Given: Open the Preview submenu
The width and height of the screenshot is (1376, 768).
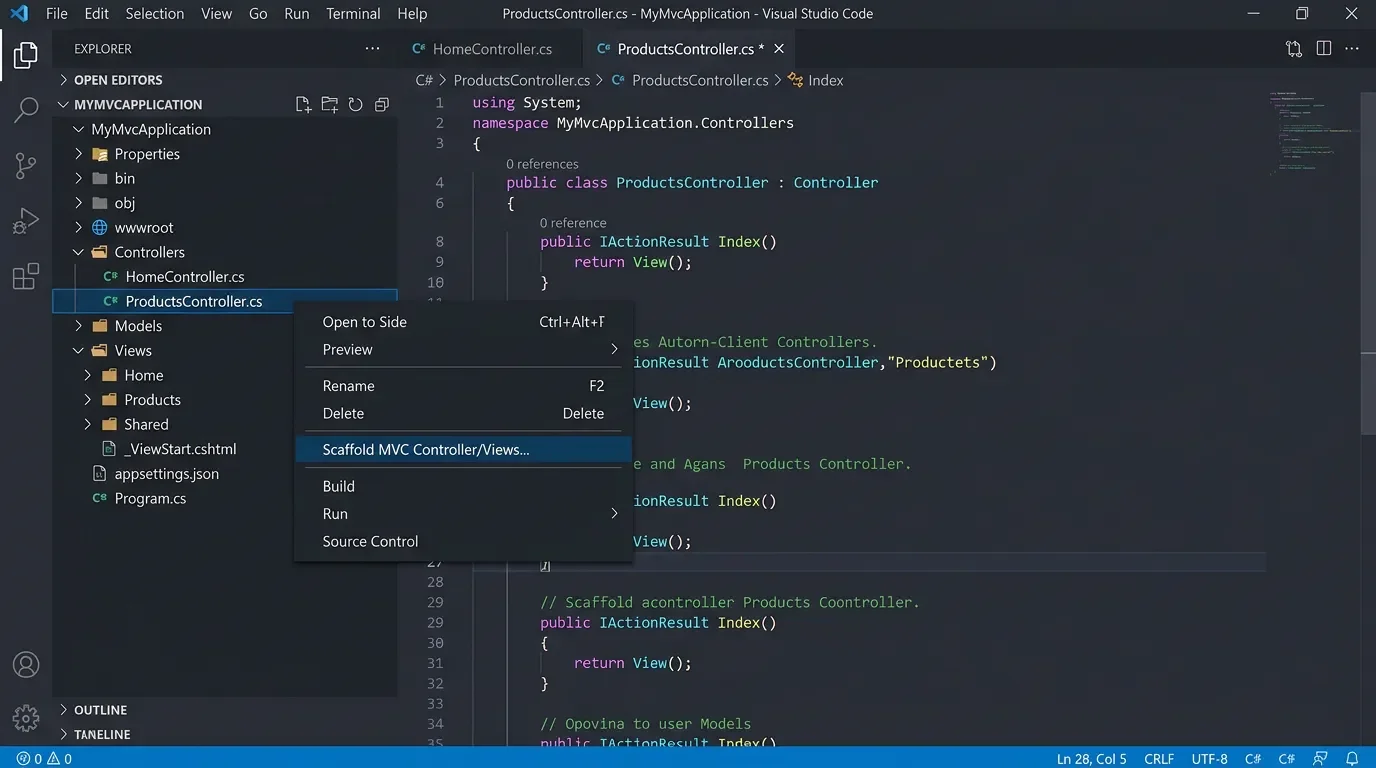Looking at the screenshot, I should (464, 349).
